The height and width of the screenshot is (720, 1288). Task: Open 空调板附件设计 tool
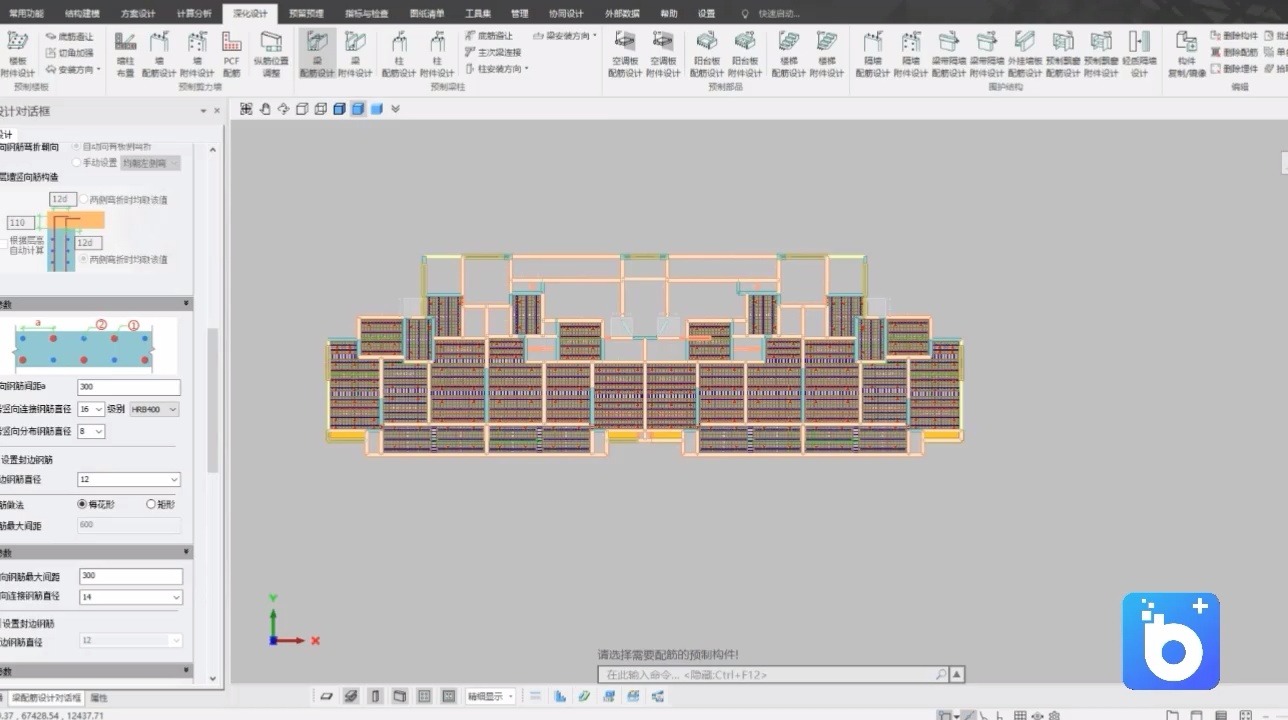(x=663, y=53)
